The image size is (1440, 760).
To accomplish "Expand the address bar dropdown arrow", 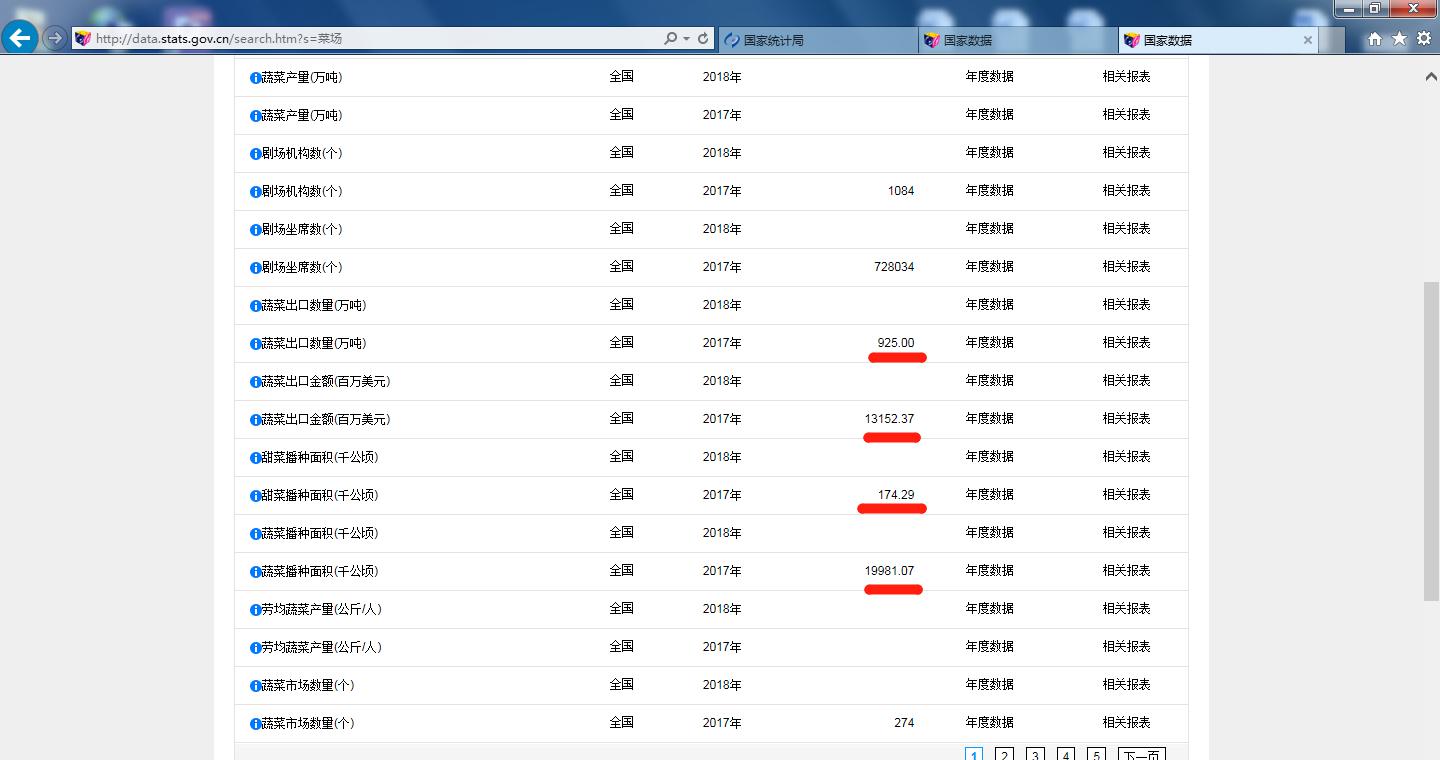I will coord(687,39).
